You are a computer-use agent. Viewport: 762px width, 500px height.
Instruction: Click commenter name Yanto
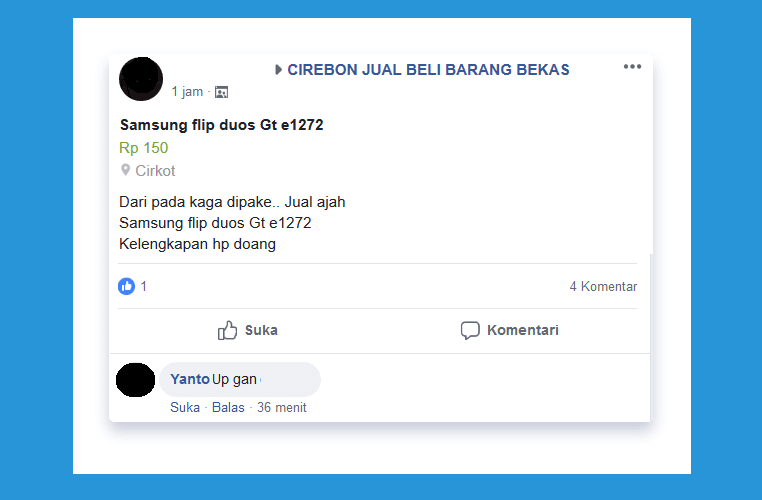click(x=190, y=379)
